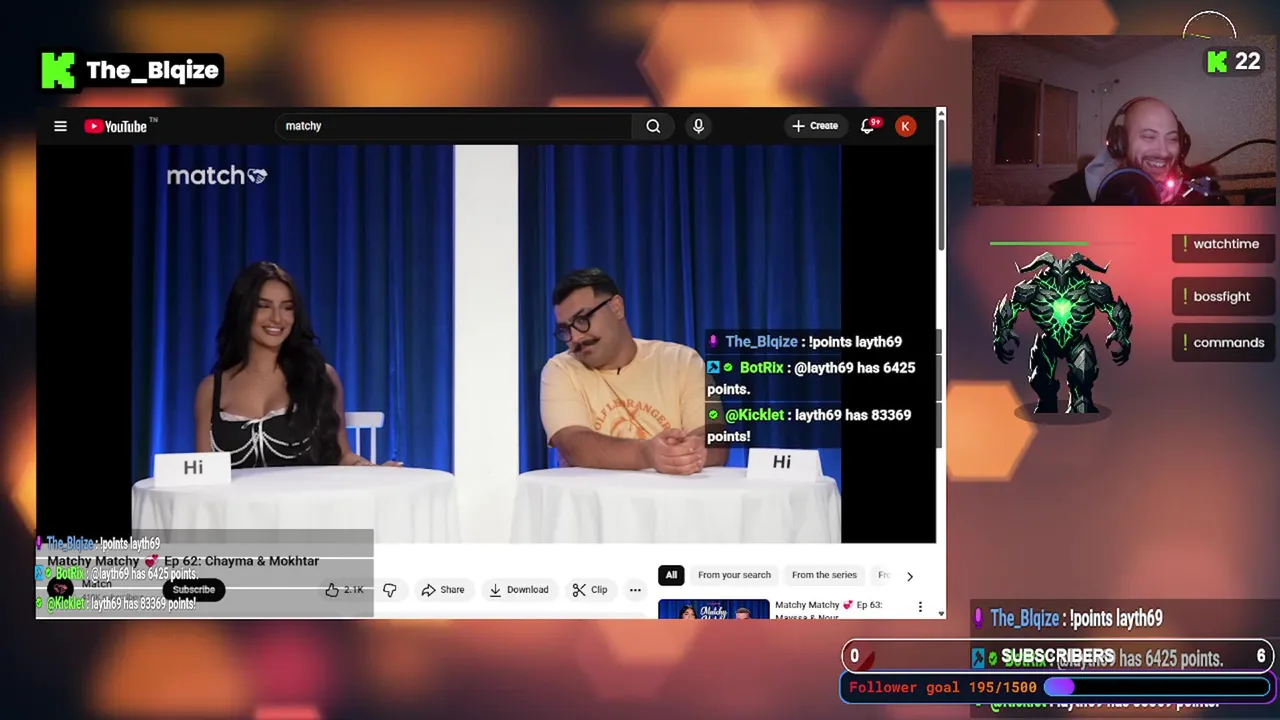The height and width of the screenshot is (720, 1280).
Task: Open the kebab menu beside Ep 63 video
Action: [x=920, y=606]
